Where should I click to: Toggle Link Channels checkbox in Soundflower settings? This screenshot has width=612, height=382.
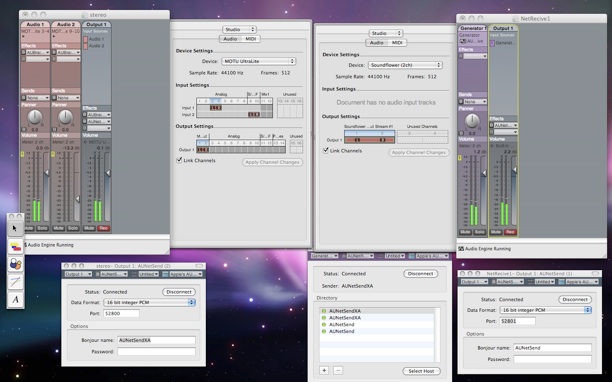click(326, 151)
